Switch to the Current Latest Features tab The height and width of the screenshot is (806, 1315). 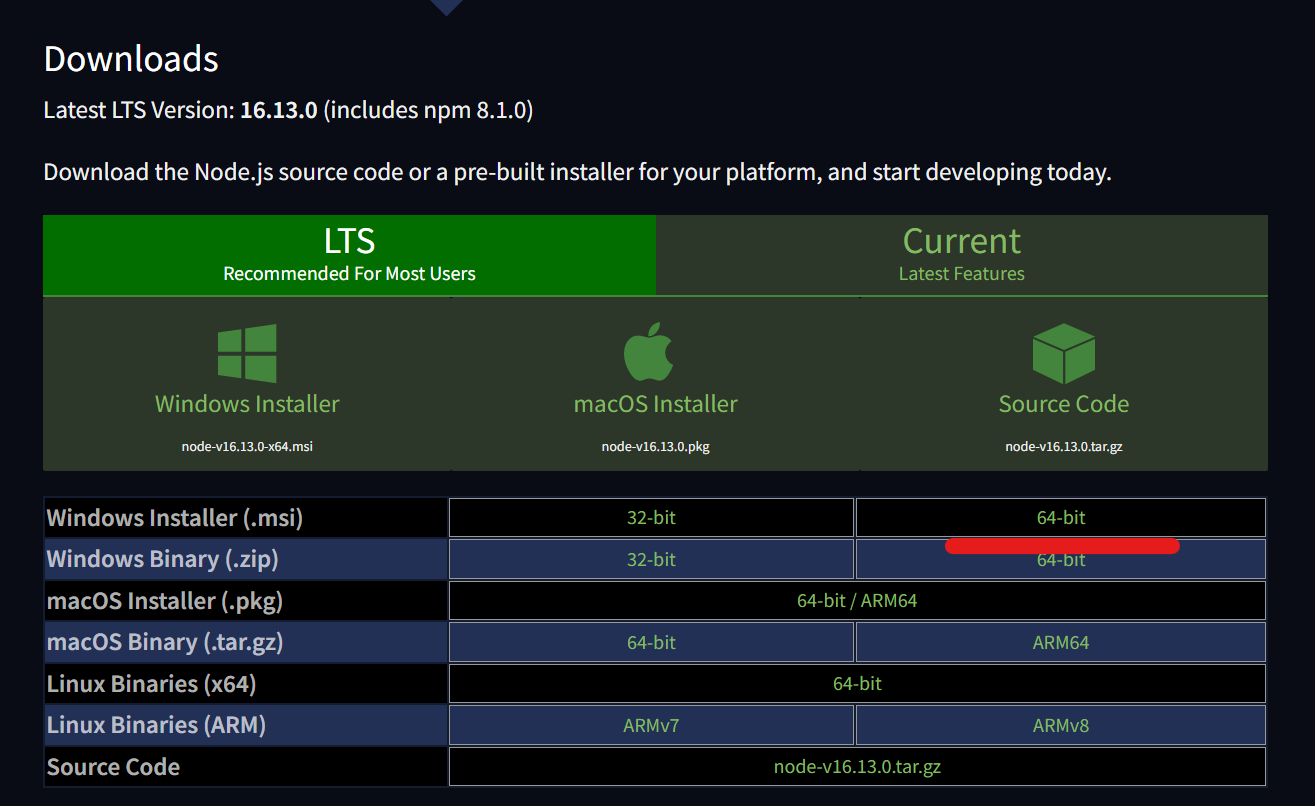[x=962, y=255]
